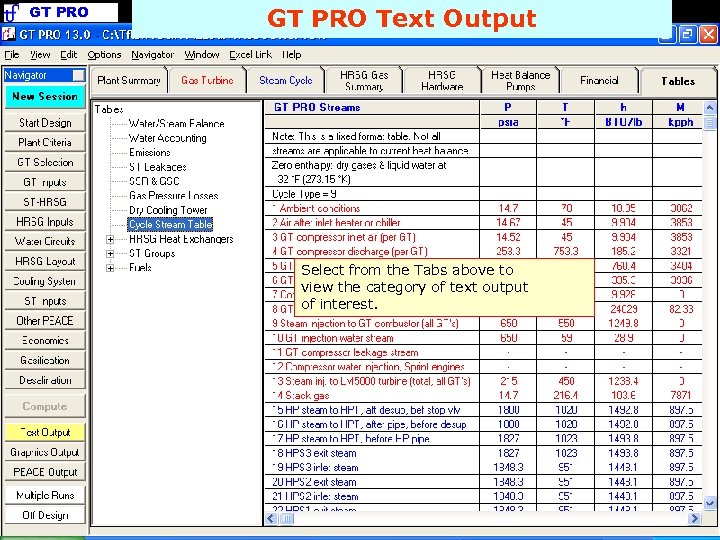Expand the Fuels tree node

(x=110, y=268)
